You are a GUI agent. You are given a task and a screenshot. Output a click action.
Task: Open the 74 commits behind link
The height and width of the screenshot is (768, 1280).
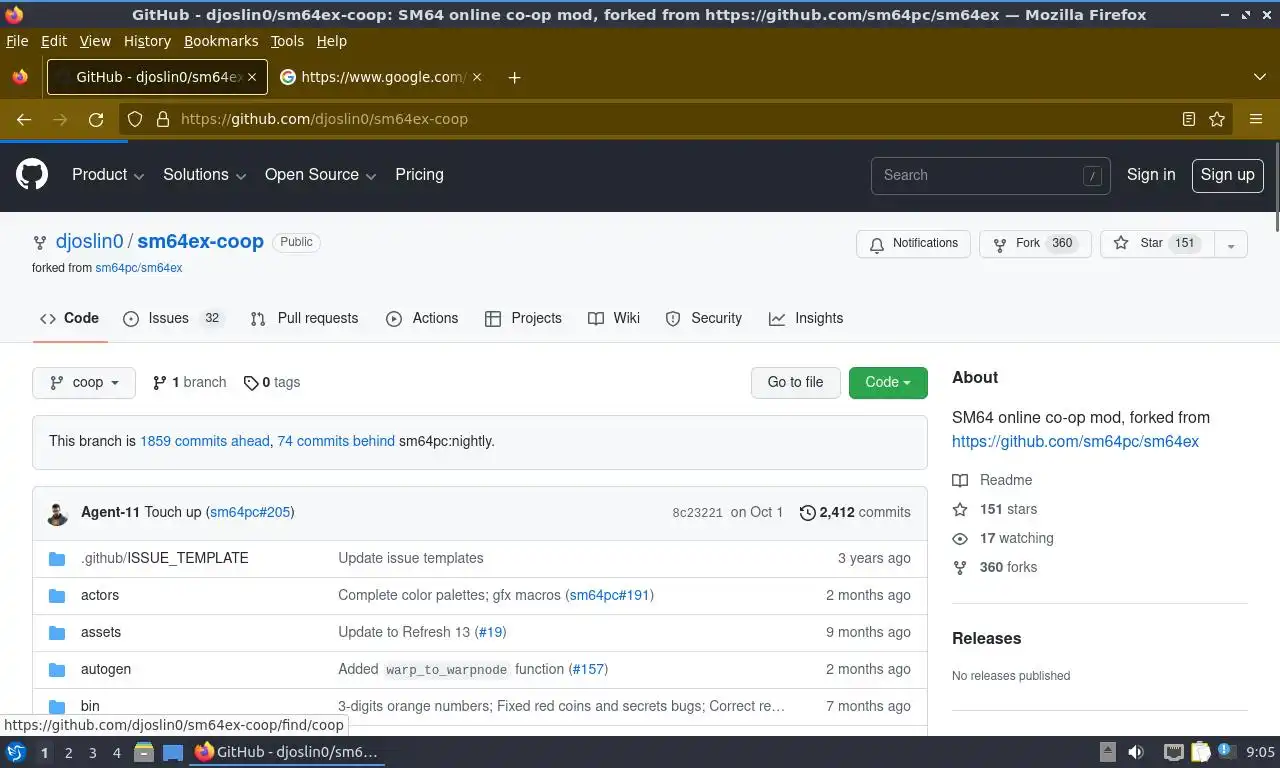click(x=336, y=441)
